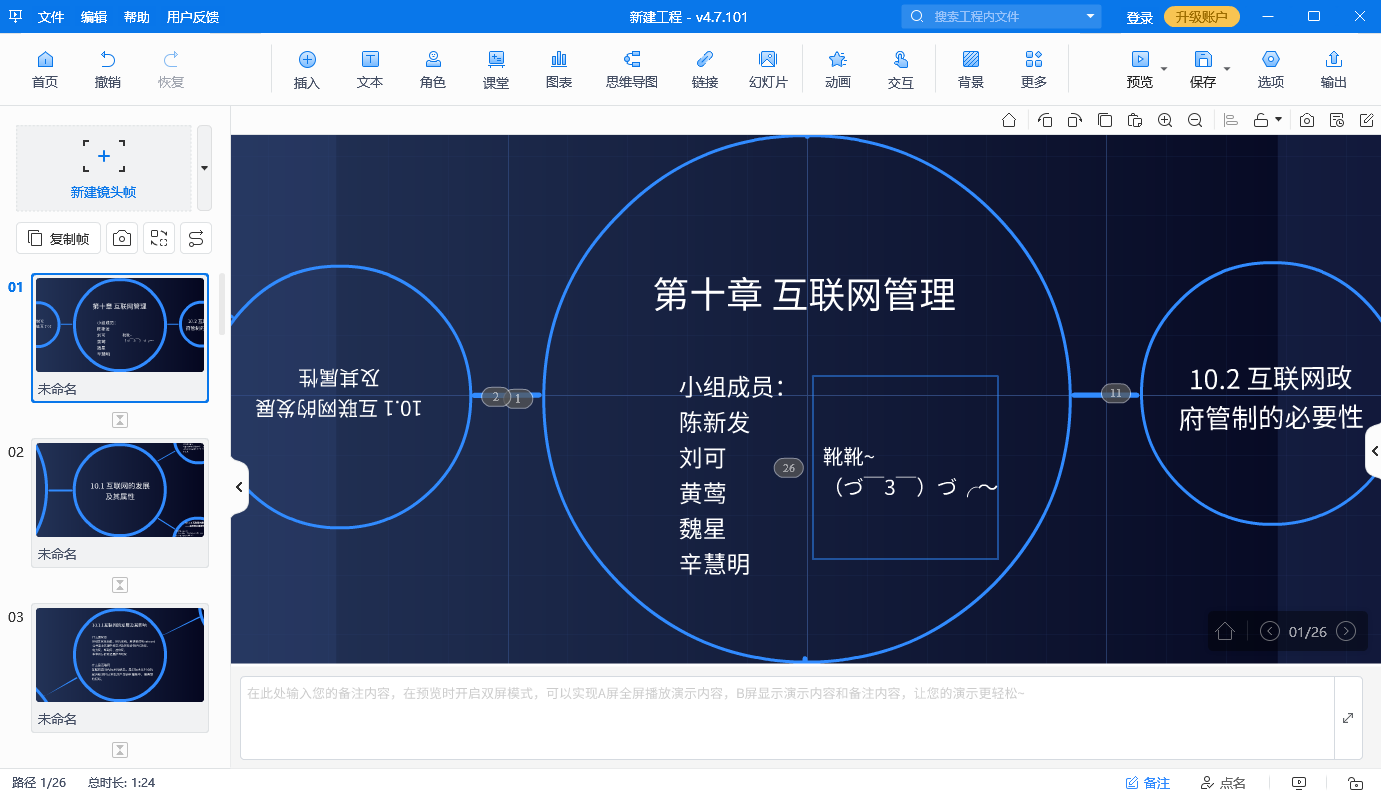1381x794 pixels.
Task: Expand the 保存 dropdown arrow
Action: pyautogui.click(x=1227, y=69)
